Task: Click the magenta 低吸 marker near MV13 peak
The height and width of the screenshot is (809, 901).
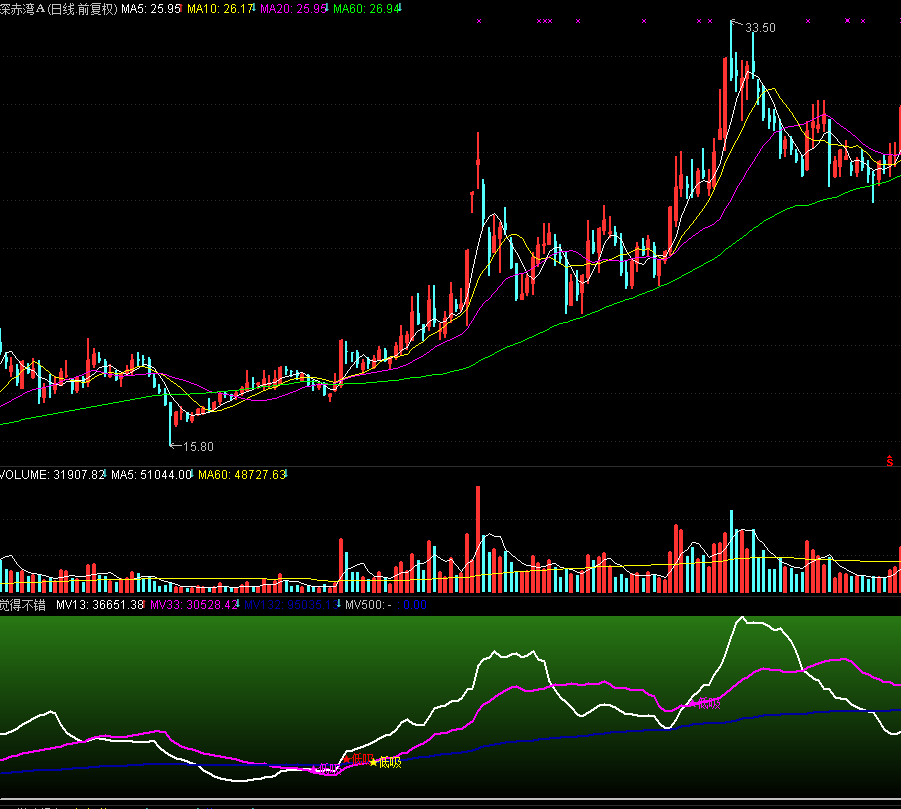Action: click(x=705, y=703)
